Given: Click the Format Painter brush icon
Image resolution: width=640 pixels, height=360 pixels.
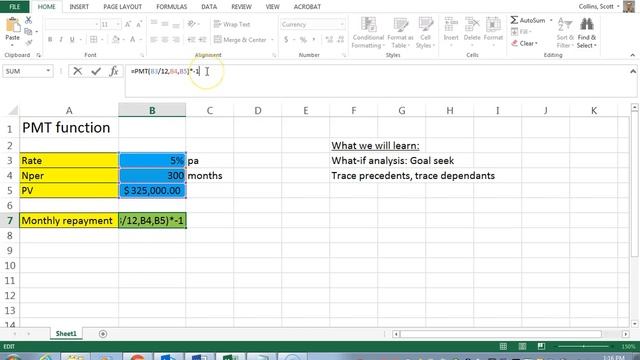Looking at the screenshot, I should point(28,42).
